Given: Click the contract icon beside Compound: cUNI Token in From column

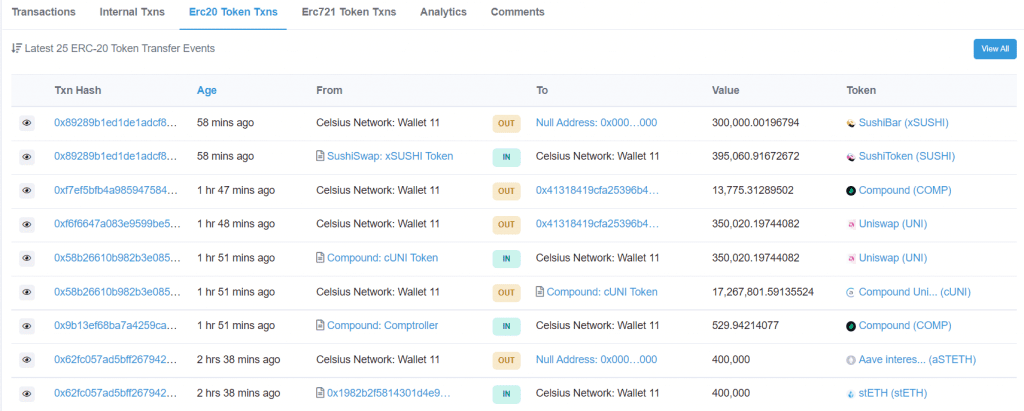Looking at the screenshot, I should 320,257.
